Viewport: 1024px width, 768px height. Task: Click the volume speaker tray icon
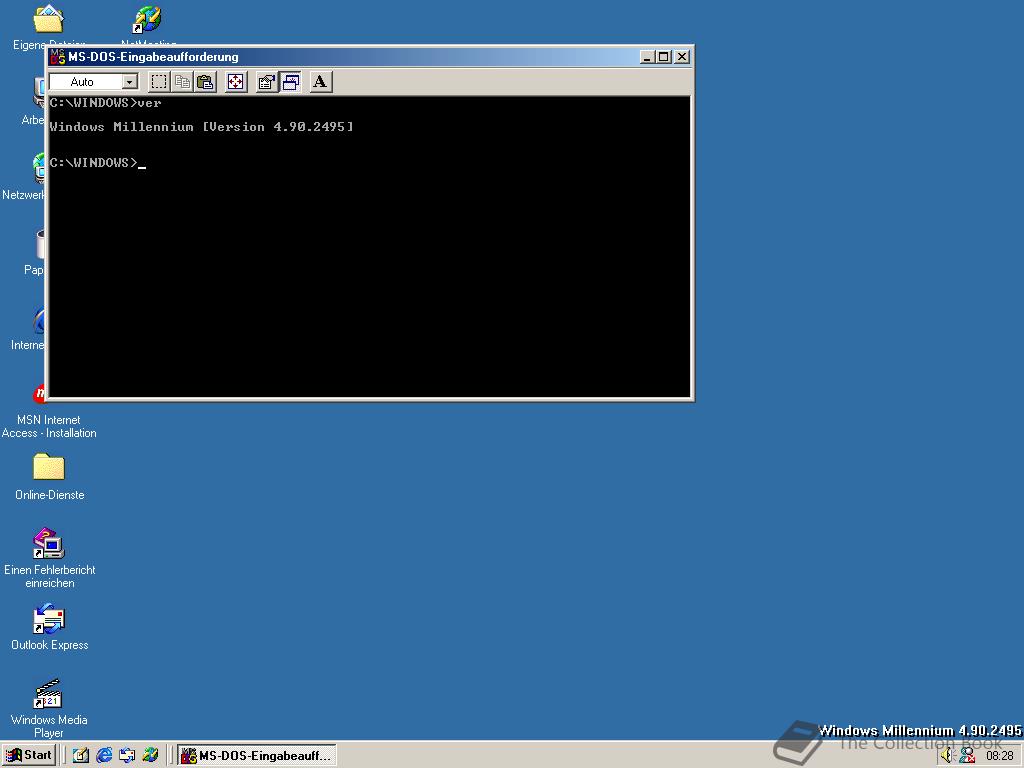pos(948,756)
